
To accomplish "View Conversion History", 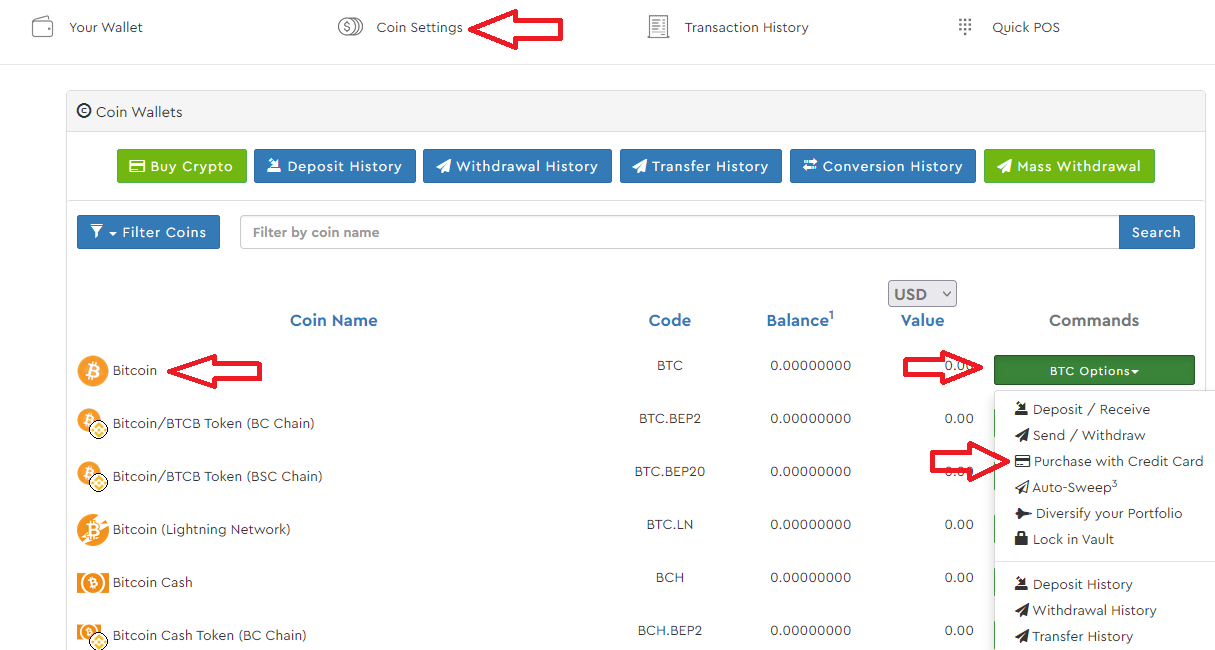I will 882,166.
